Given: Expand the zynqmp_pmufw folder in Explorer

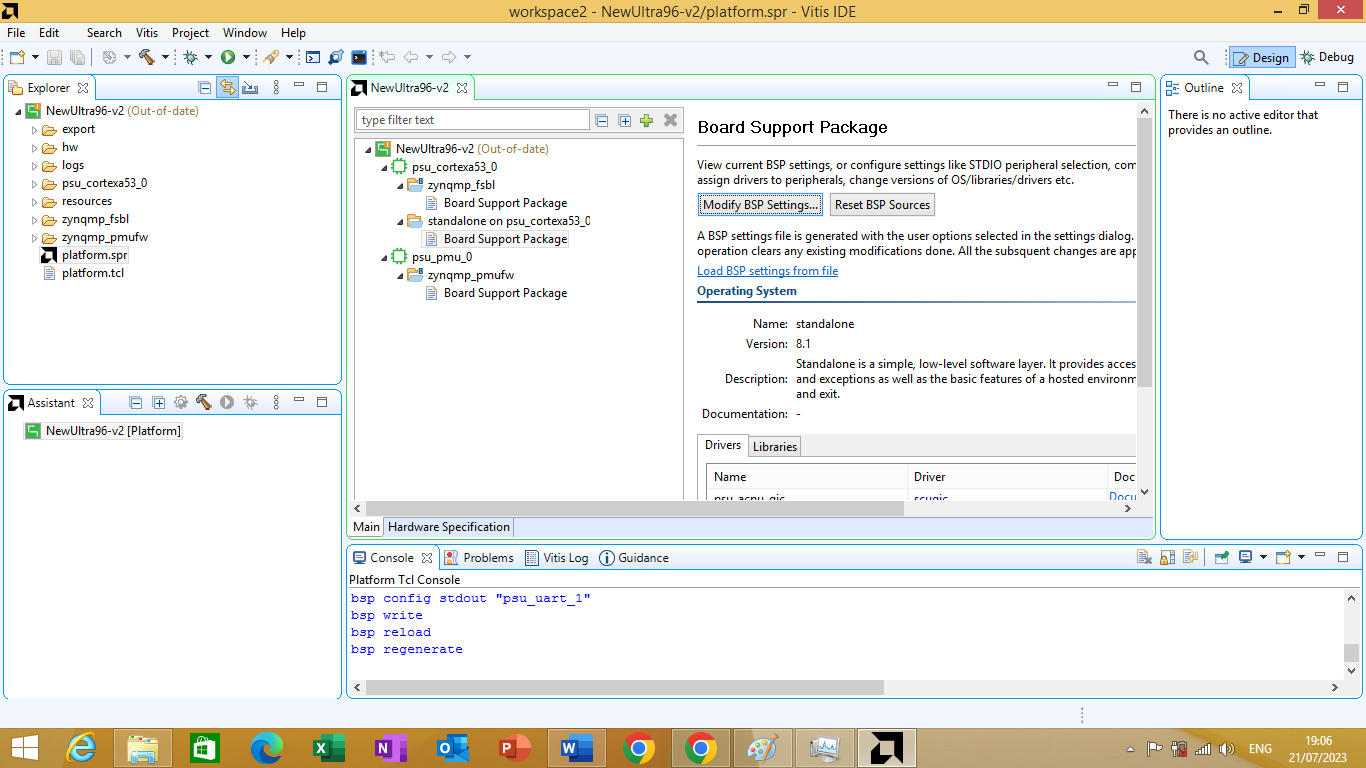Looking at the screenshot, I should coord(34,238).
